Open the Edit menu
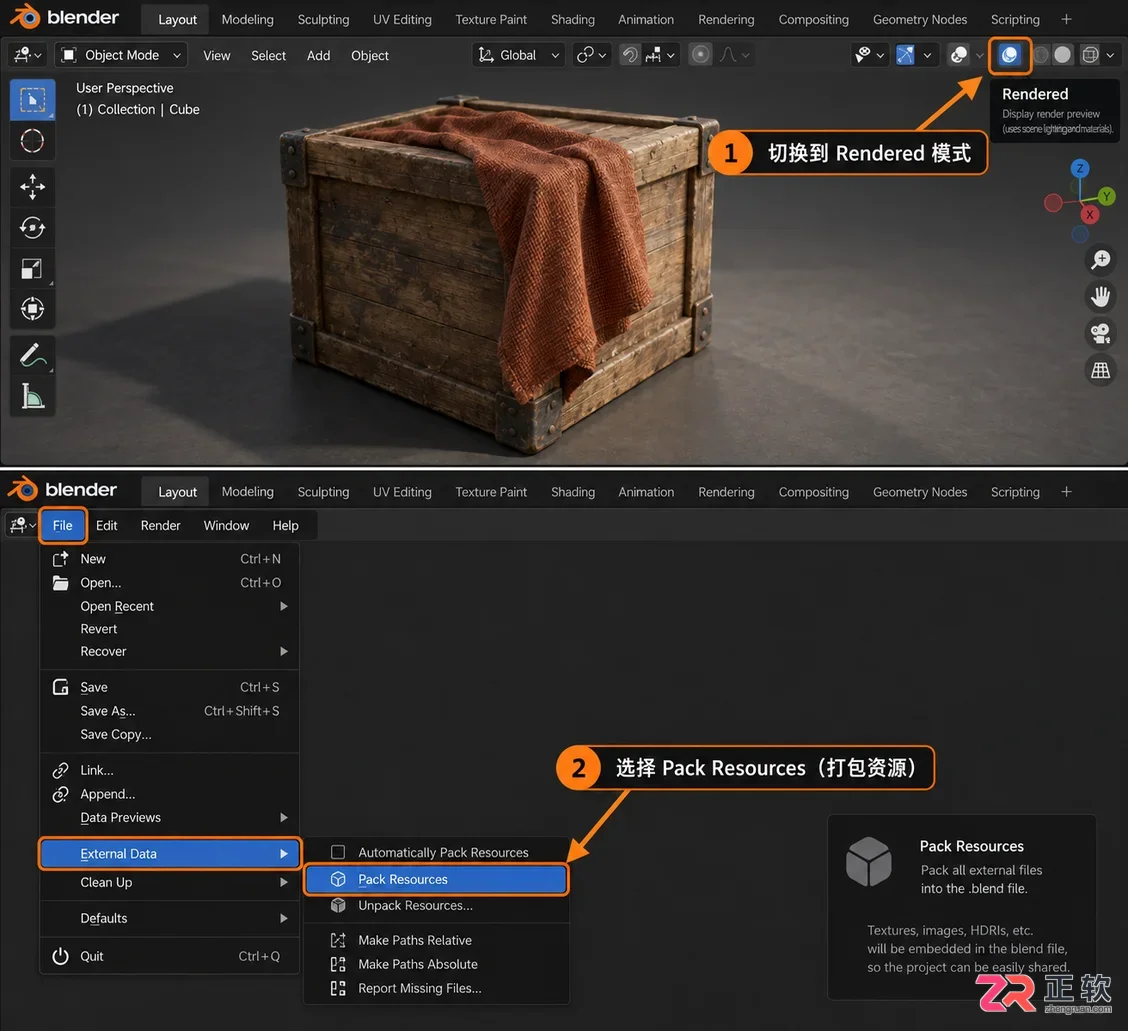 106,526
